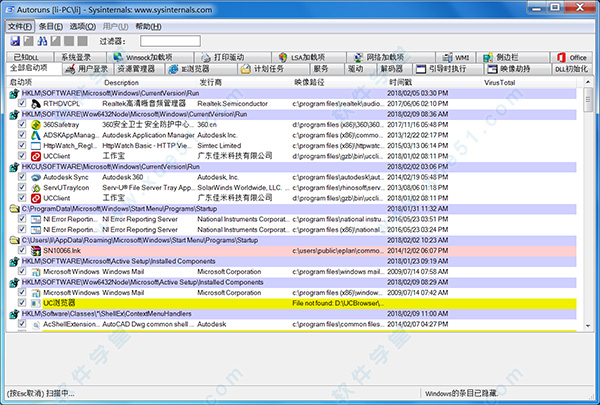Toggle the AcShellExtension entry checkbox
Image resolution: width=600 pixels, height=405 pixels.
22,324
